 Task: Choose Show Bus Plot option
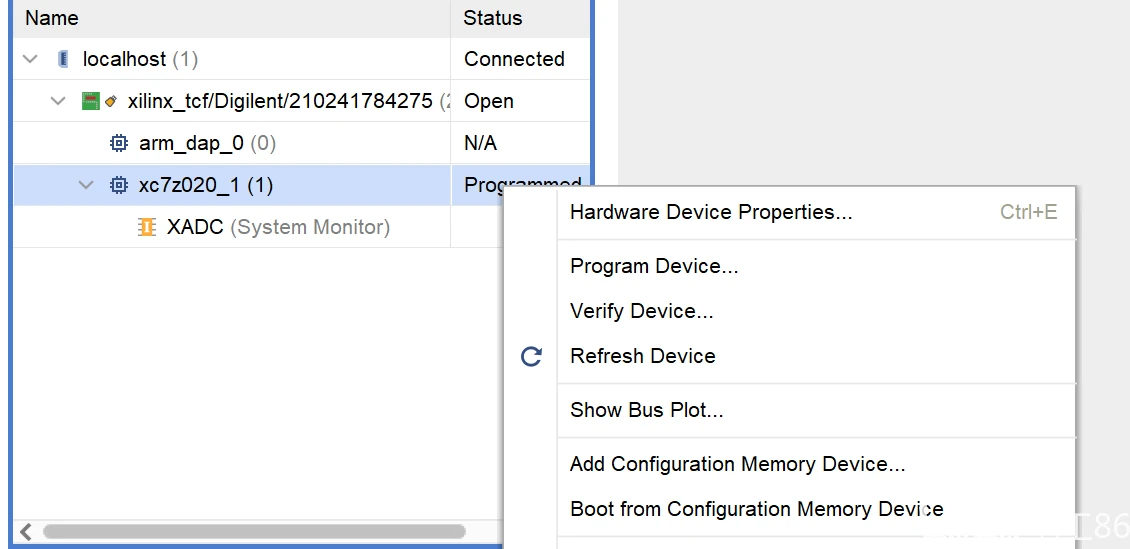tap(646, 410)
